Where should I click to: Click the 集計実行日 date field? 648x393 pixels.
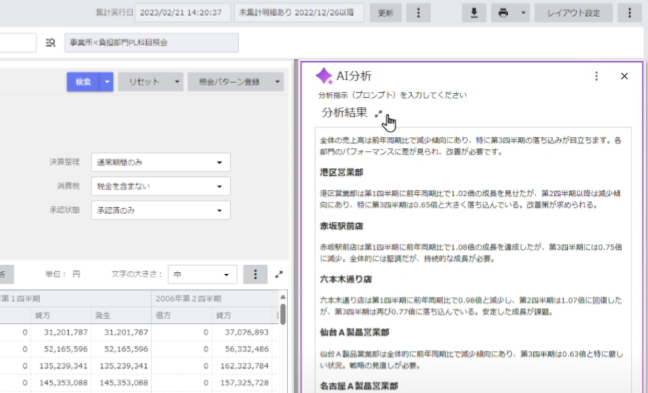coord(183,13)
